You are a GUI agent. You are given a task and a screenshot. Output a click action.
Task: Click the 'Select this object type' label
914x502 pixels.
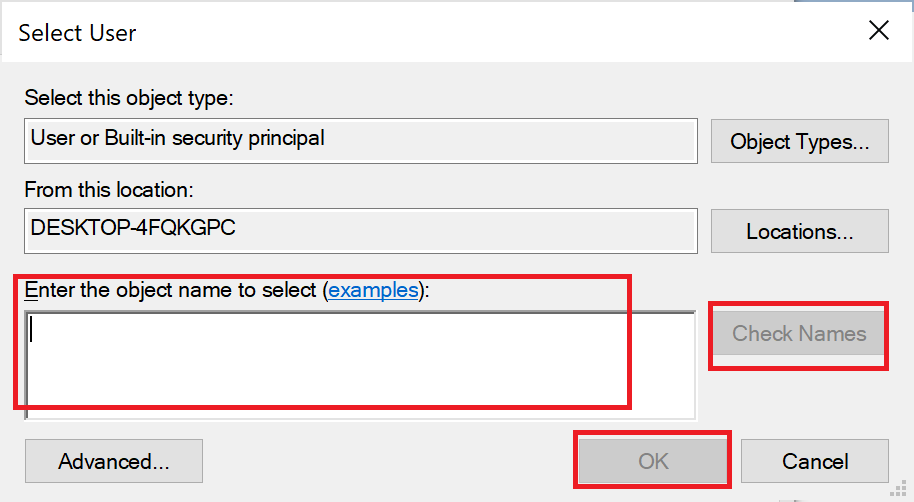pos(128,98)
